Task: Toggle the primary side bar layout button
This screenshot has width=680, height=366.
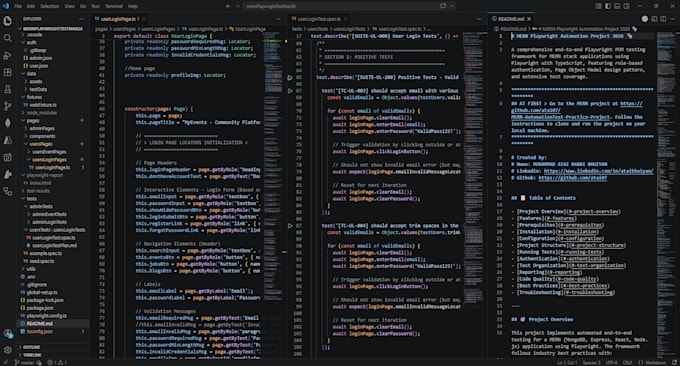Action: (x=608, y=6)
